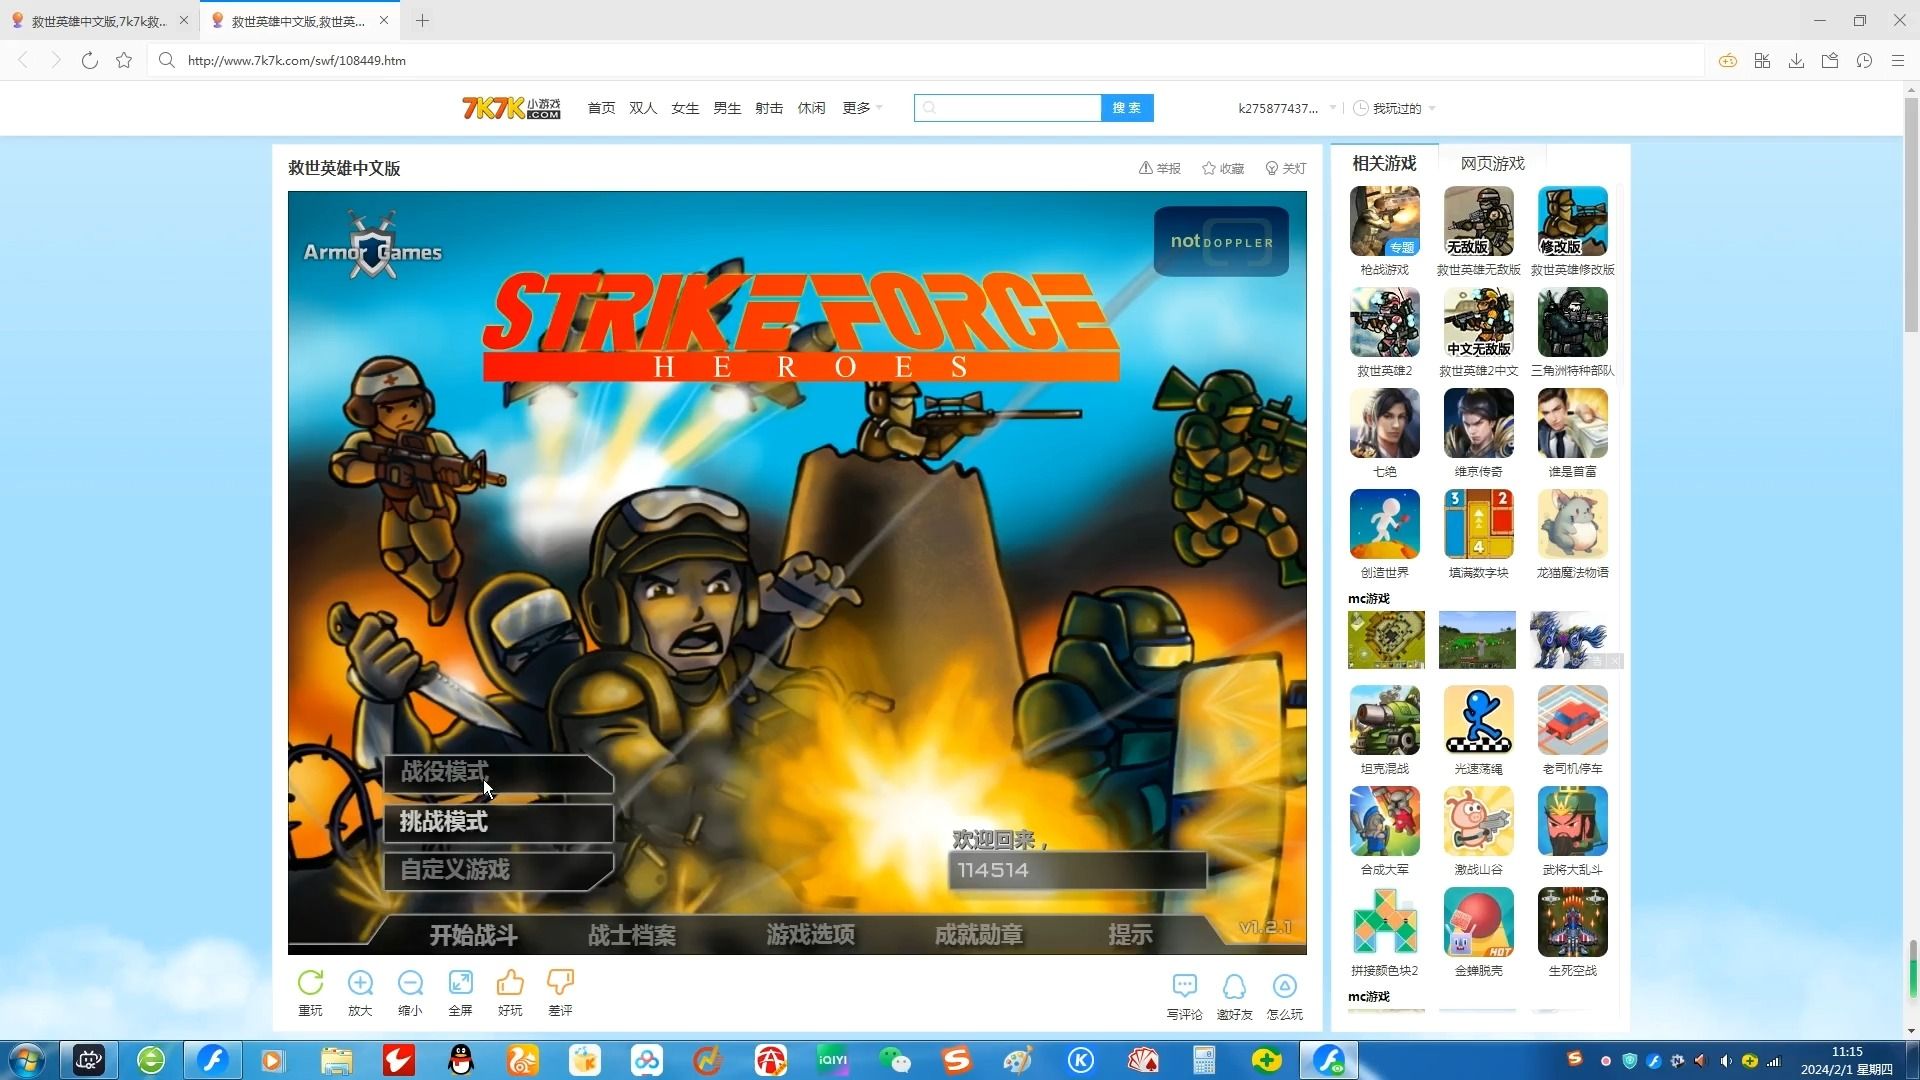1920x1080 pixels.
Task: Click the browser address bar URL
Action: pos(297,60)
